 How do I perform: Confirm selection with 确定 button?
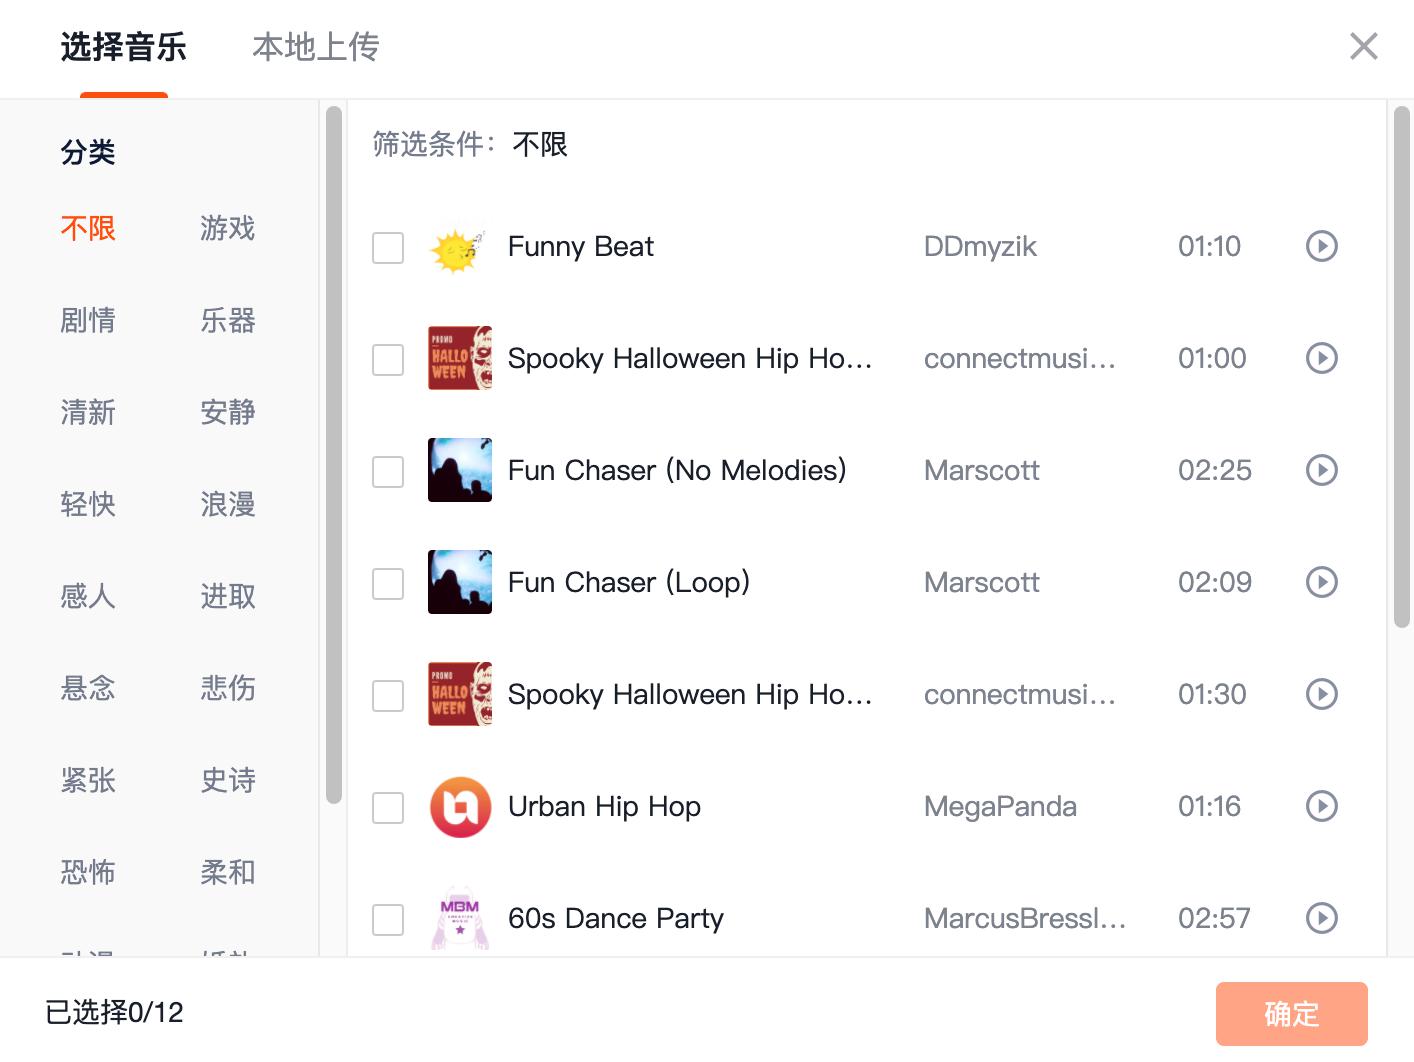click(1291, 1014)
